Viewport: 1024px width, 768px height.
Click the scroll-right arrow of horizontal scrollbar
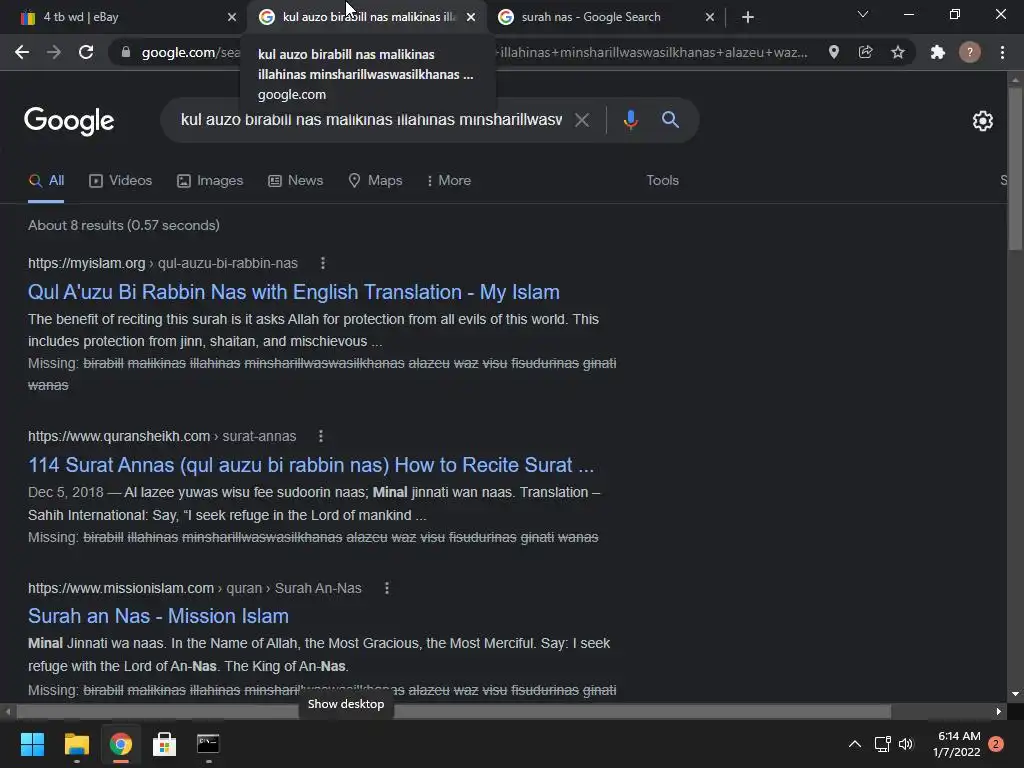999,711
